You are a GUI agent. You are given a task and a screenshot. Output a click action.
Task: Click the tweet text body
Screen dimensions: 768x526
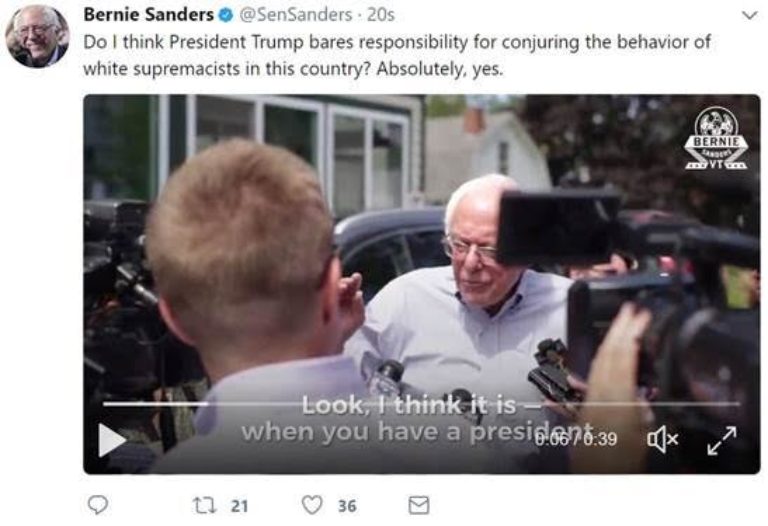(396, 55)
